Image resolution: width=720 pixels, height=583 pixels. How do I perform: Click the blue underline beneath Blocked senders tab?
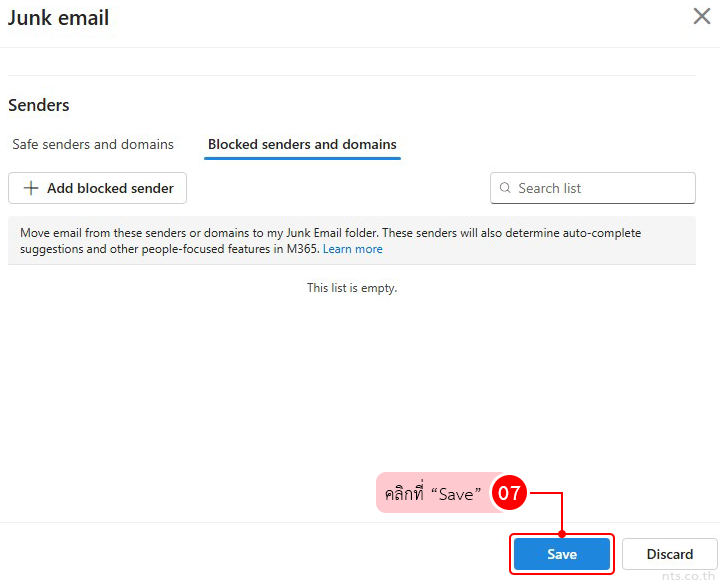coord(302,158)
